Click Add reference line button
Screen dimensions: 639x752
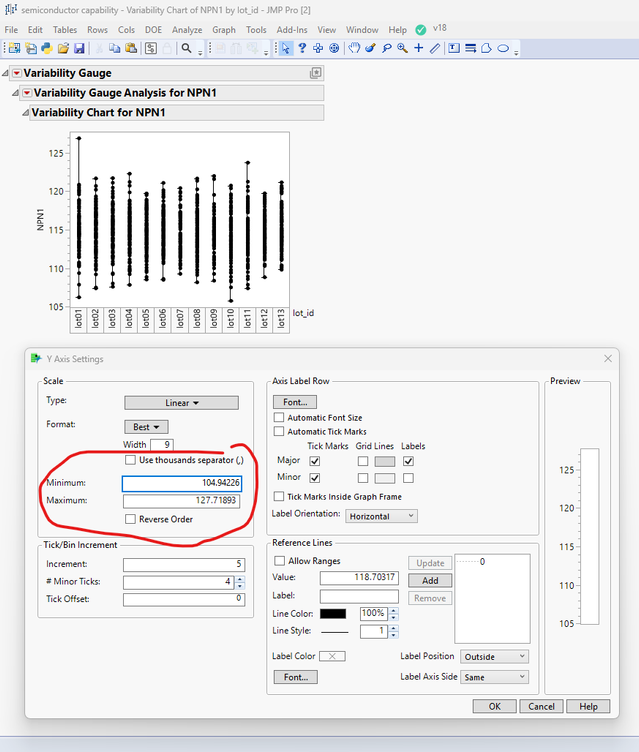point(430,580)
